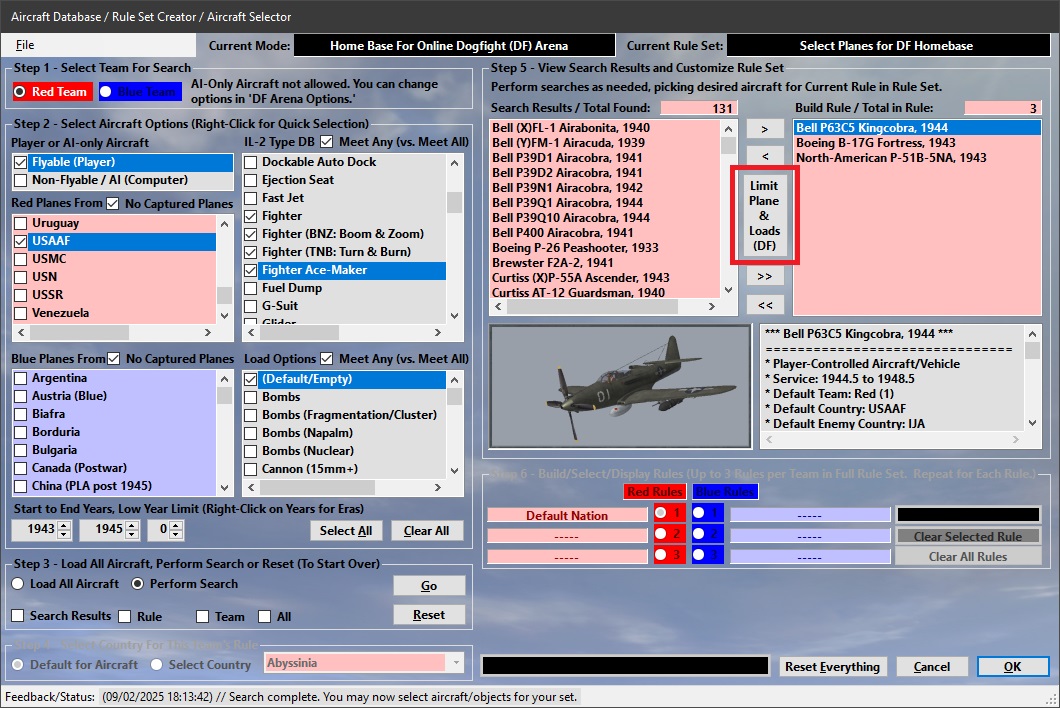The height and width of the screenshot is (708, 1060).
Task: Click Reset Everything button
Action: pos(832,667)
